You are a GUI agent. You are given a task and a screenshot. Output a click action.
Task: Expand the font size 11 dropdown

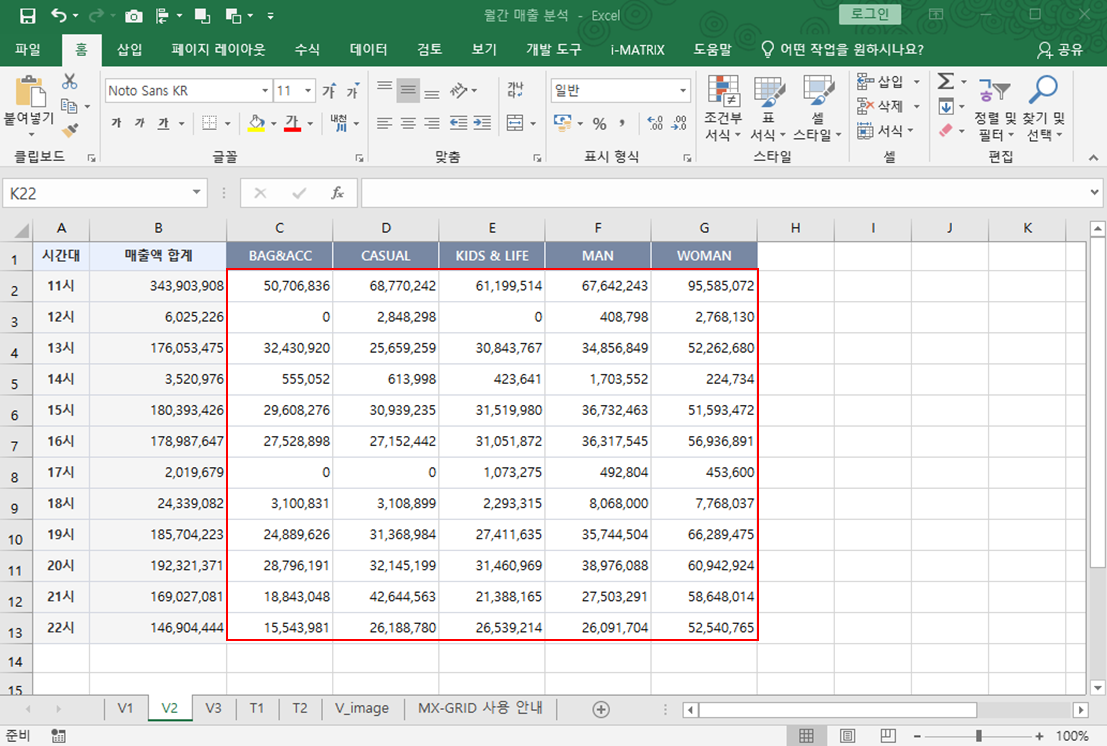pos(309,91)
